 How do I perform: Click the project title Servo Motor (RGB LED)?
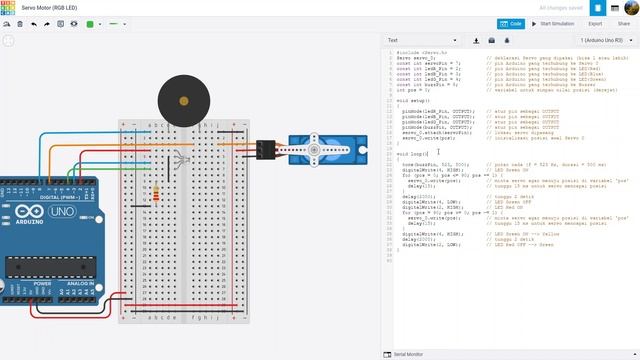49,8
